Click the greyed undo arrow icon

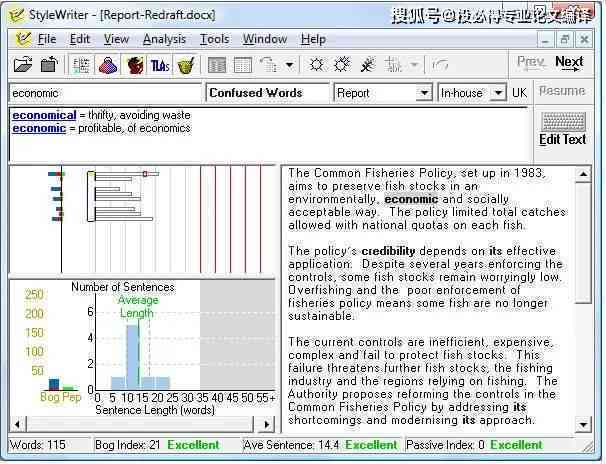[440, 65]
